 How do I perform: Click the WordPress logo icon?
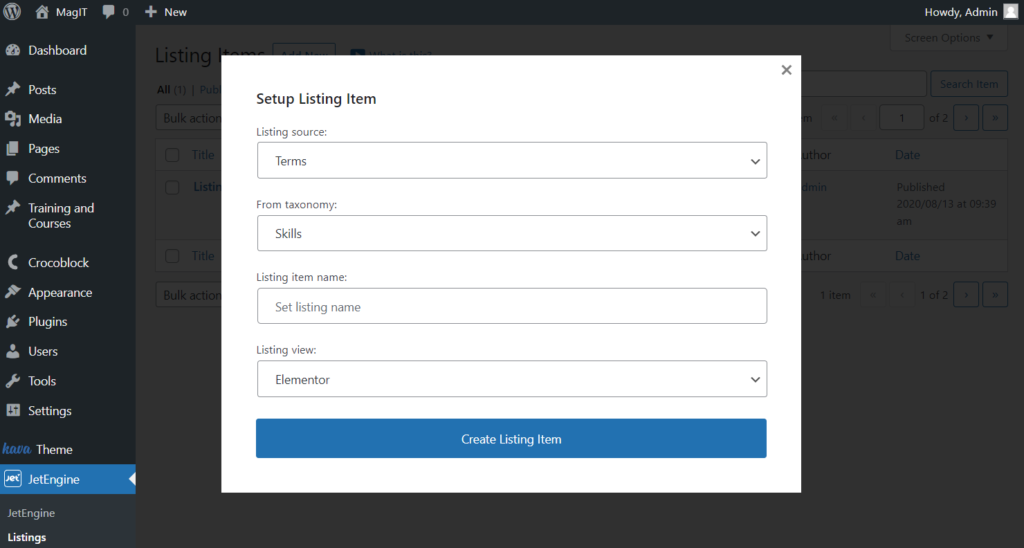tap(12, 12)
